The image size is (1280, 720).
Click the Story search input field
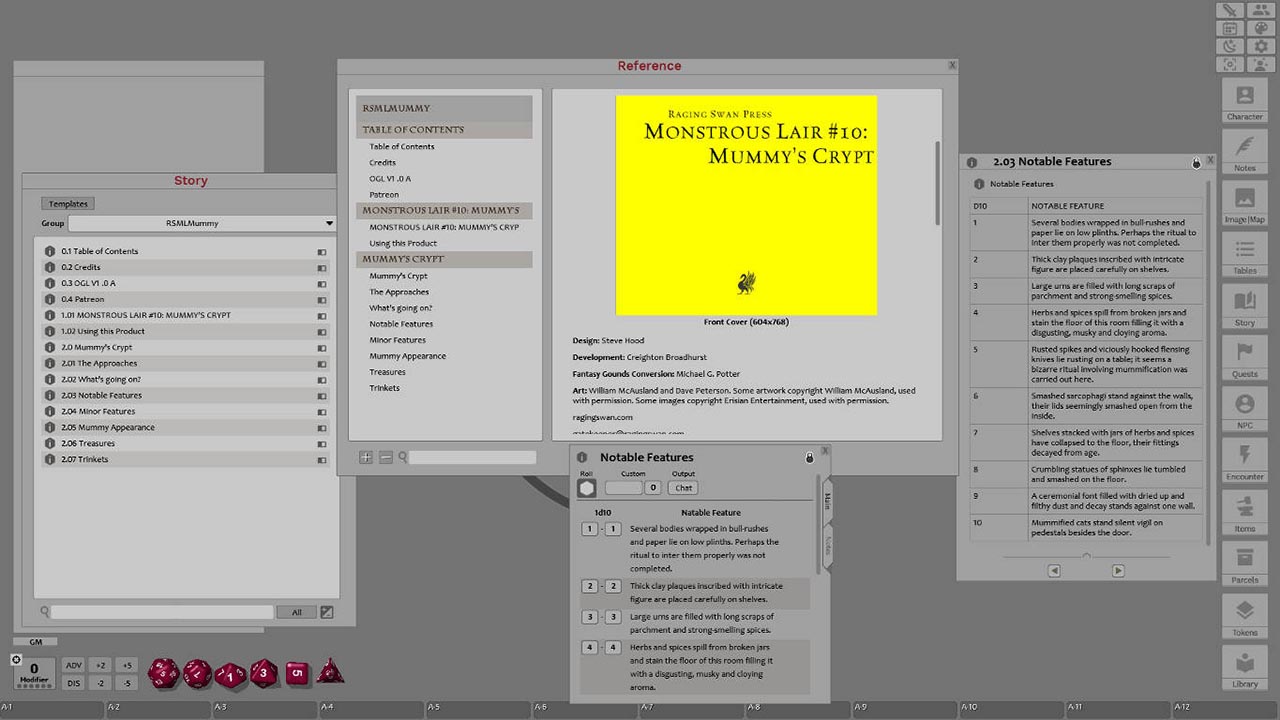click(162, 612)
